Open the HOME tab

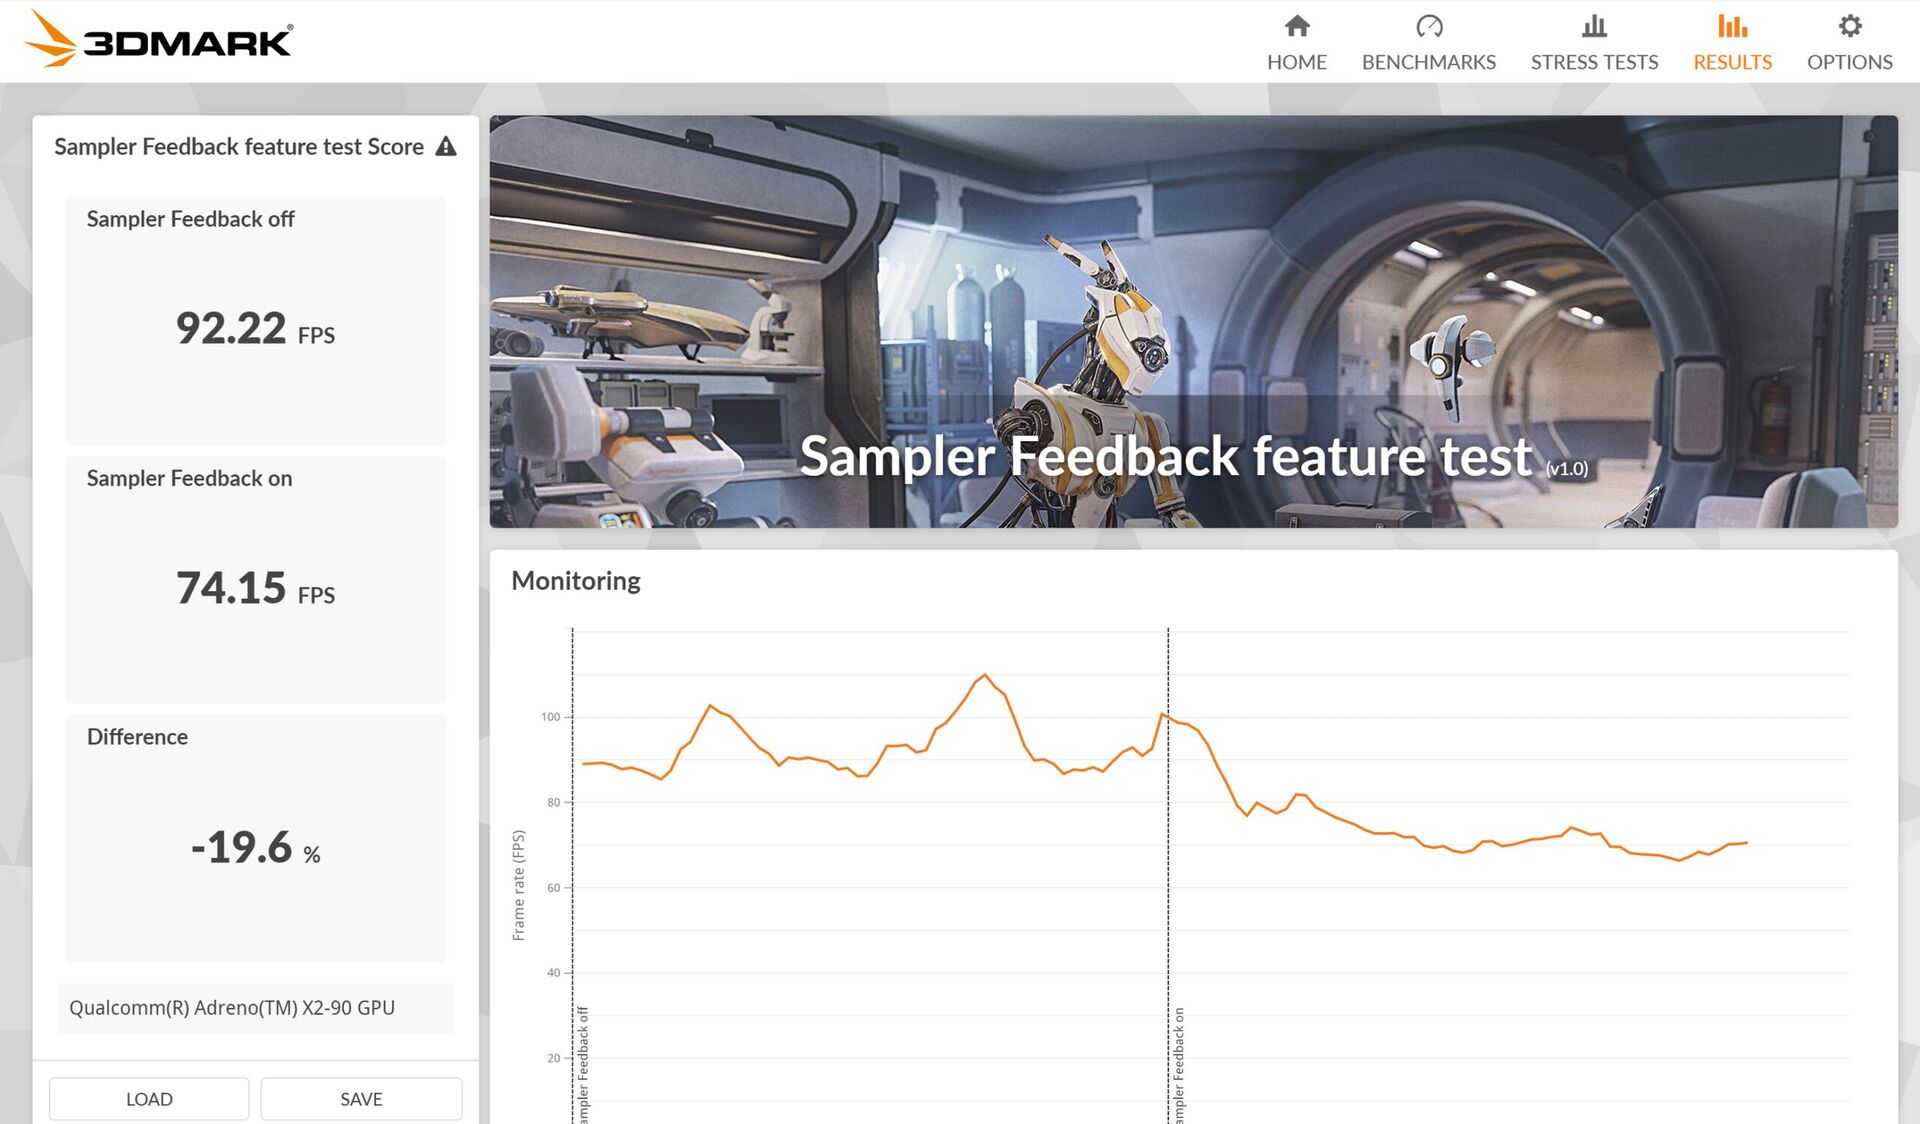pyautogui.click(x=1297, y=43)
